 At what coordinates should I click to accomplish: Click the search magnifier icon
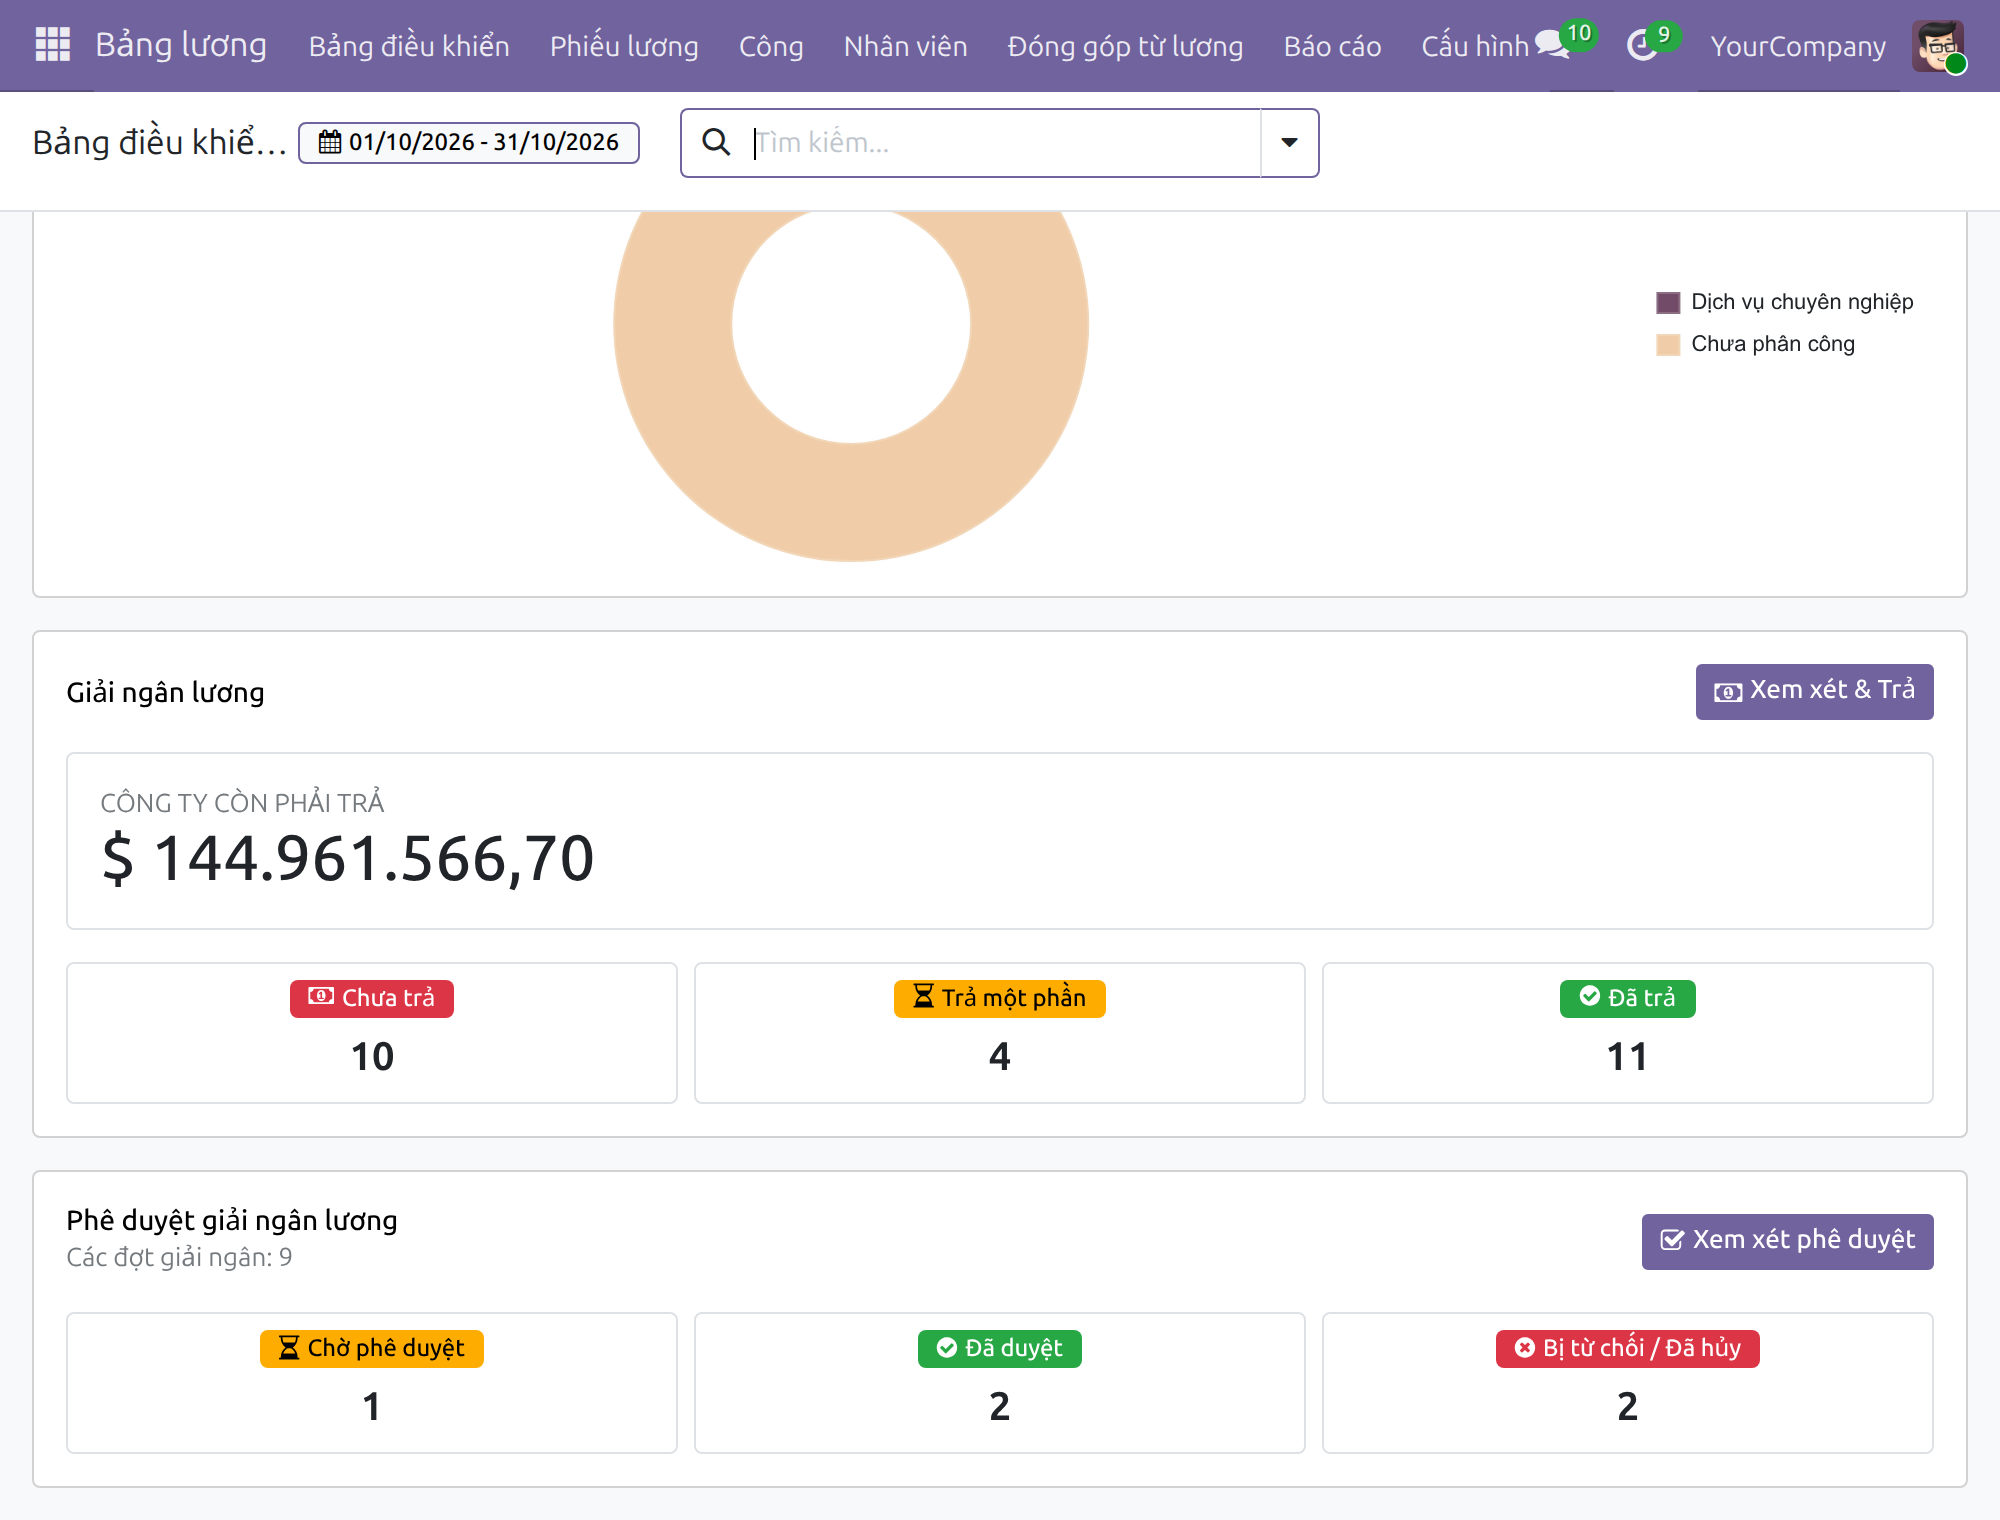pos(716,142)
